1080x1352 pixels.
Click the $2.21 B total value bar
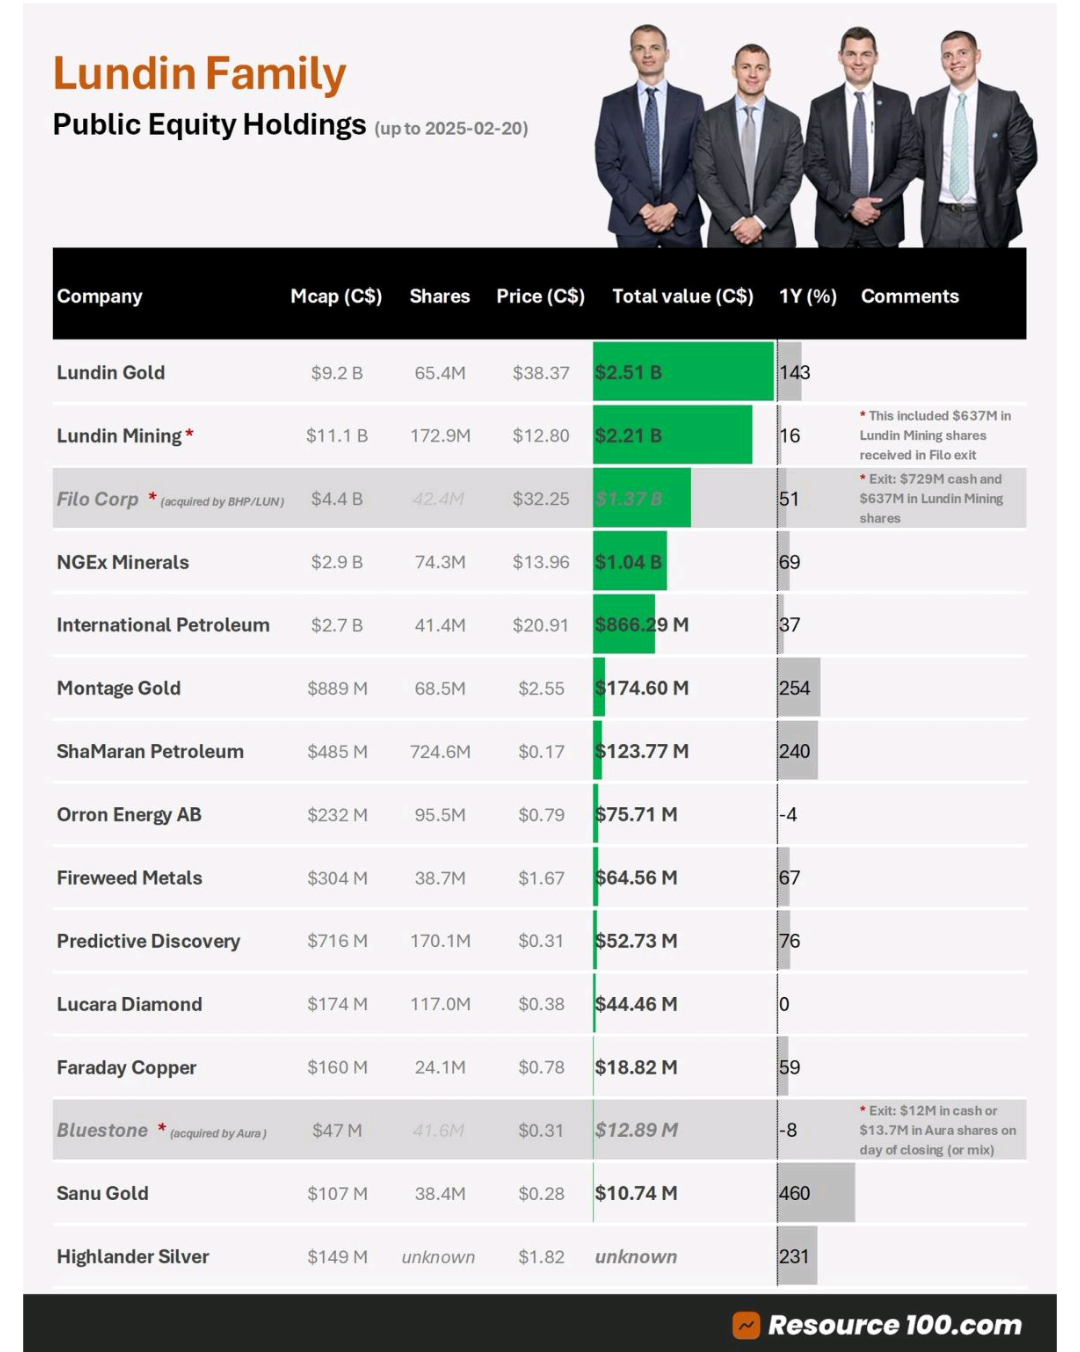click(x=672, y=436)
